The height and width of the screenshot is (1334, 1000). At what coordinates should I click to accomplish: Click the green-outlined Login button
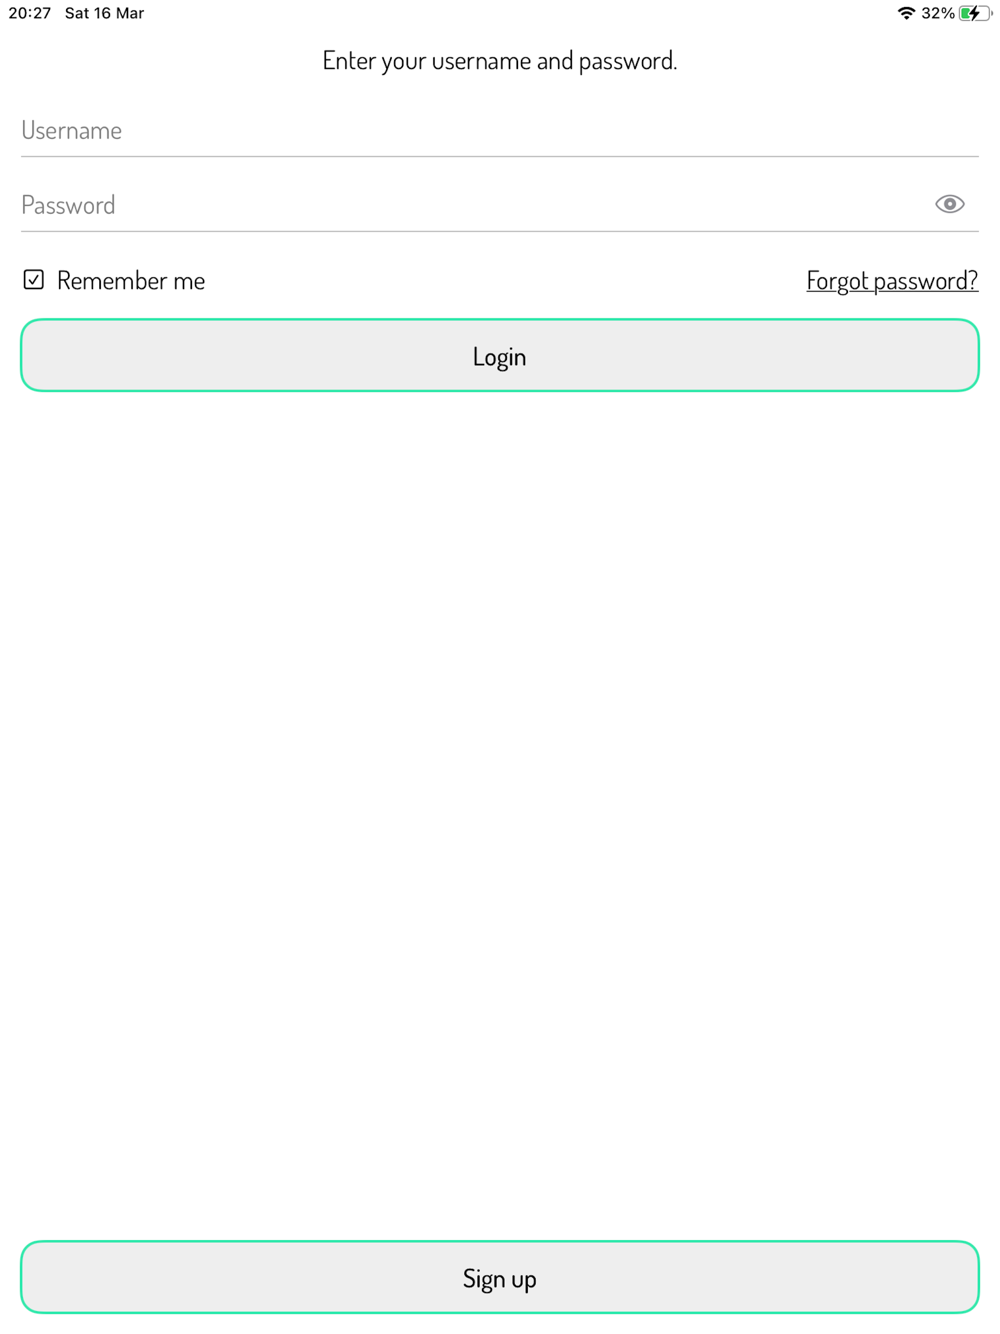point(500,356)
